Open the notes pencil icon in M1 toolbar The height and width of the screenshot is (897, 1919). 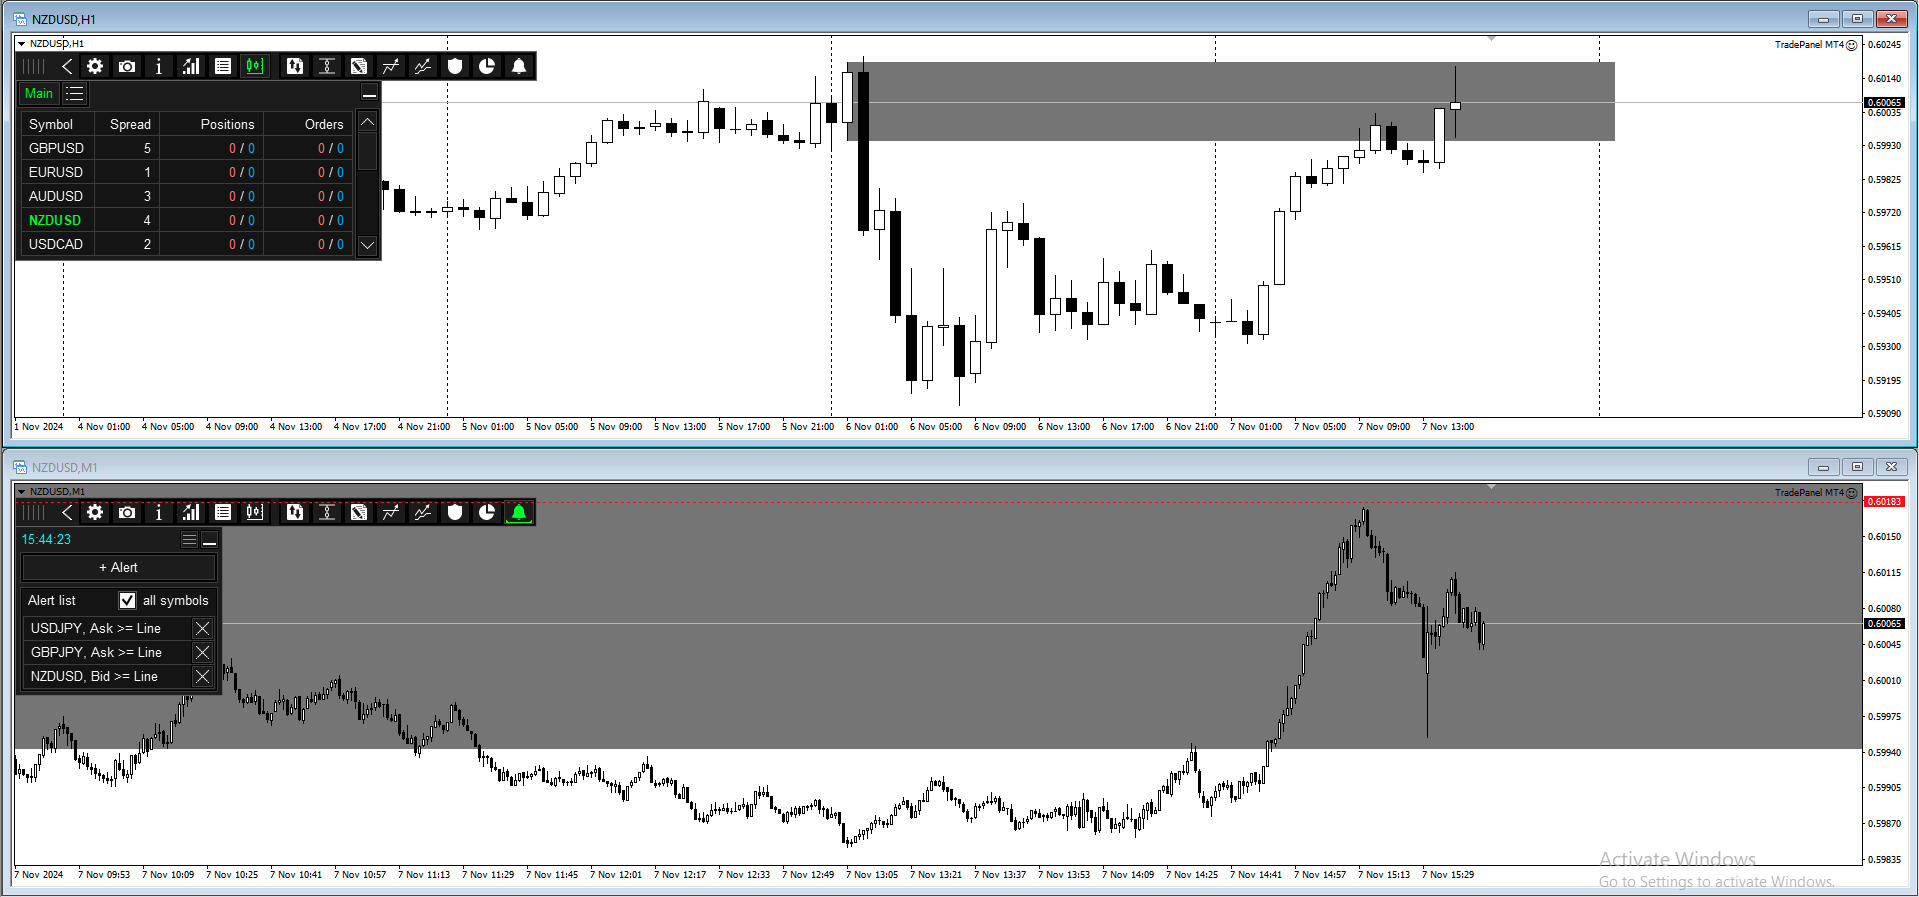pos(359,512)
